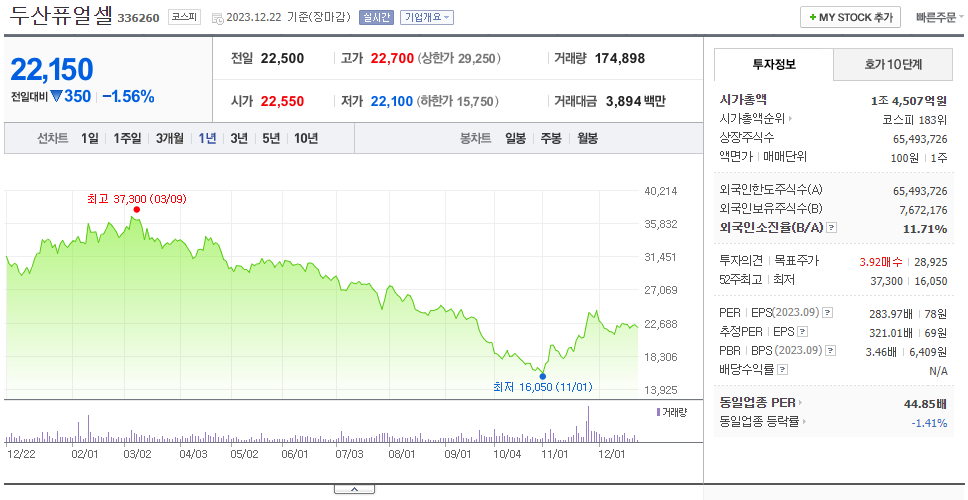Show the 일봉 candlestick chart
This screenshot has width=968, height=500.
(515, 139)
